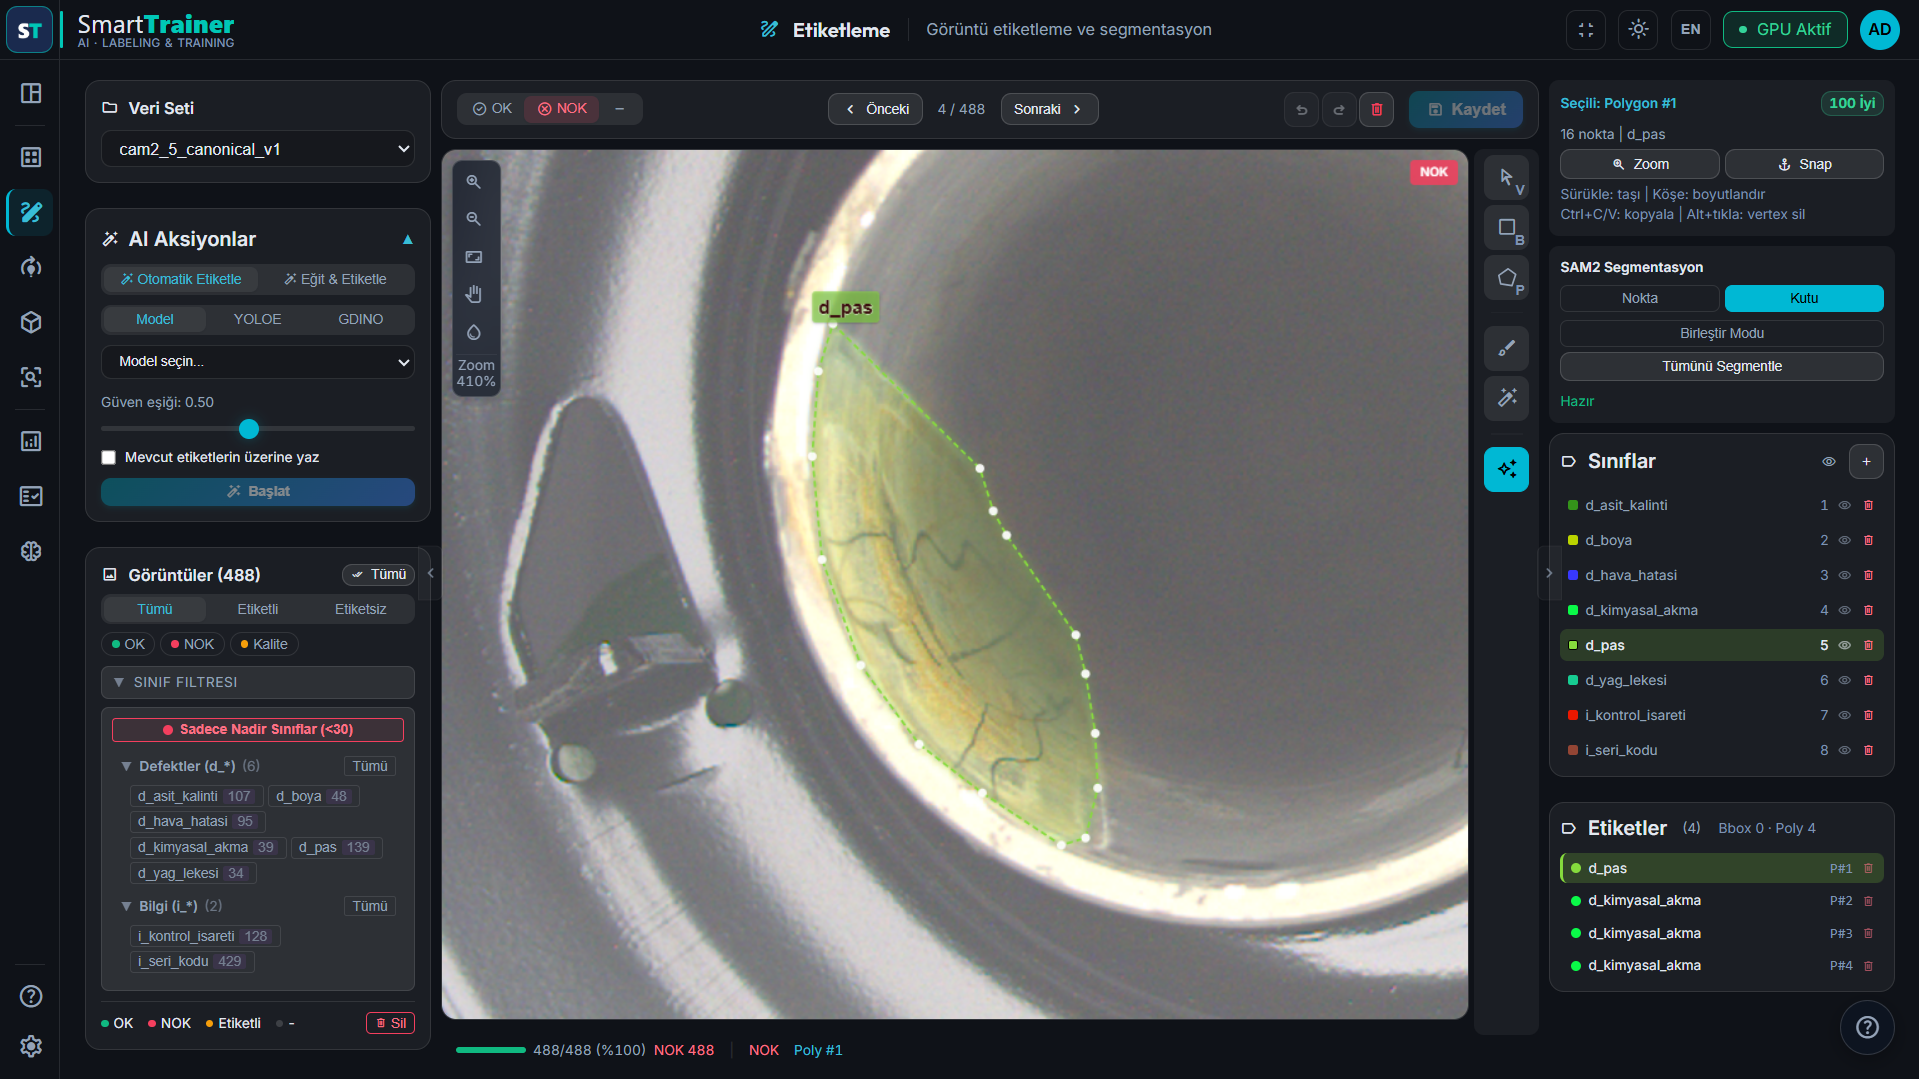The image size is (1919, 1079).
Task: Switch to Eğit & Etiketle tab
Action: tap(335, 280)
